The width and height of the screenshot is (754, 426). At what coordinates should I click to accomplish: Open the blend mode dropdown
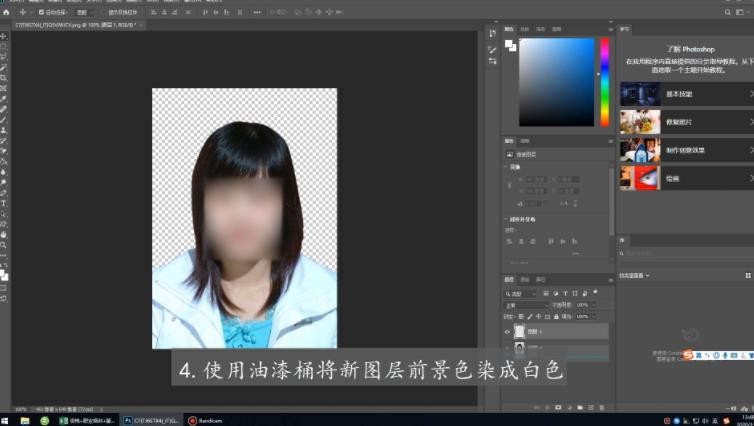pyautogui.click(x=526, y=305)
